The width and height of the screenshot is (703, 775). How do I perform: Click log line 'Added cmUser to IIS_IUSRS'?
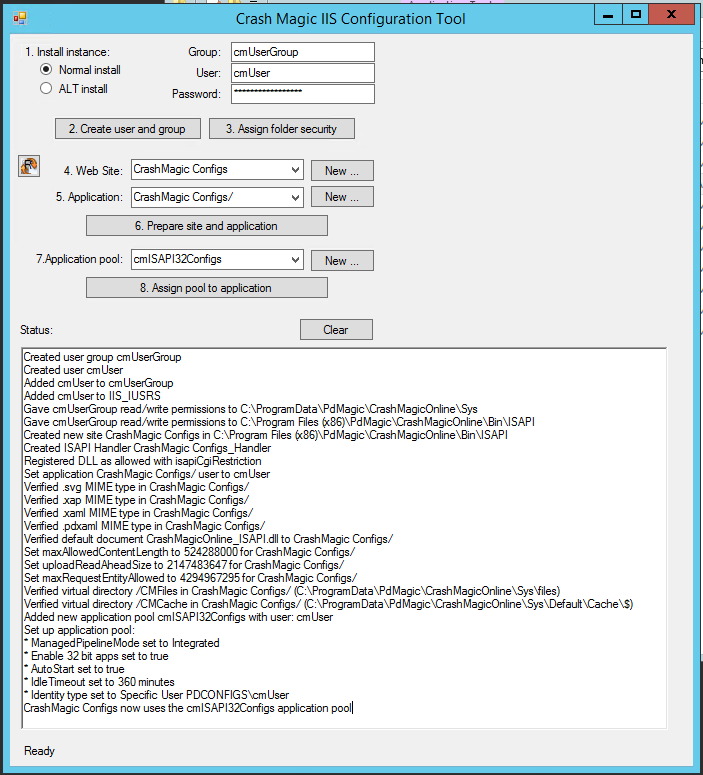(x=92, y=396)
